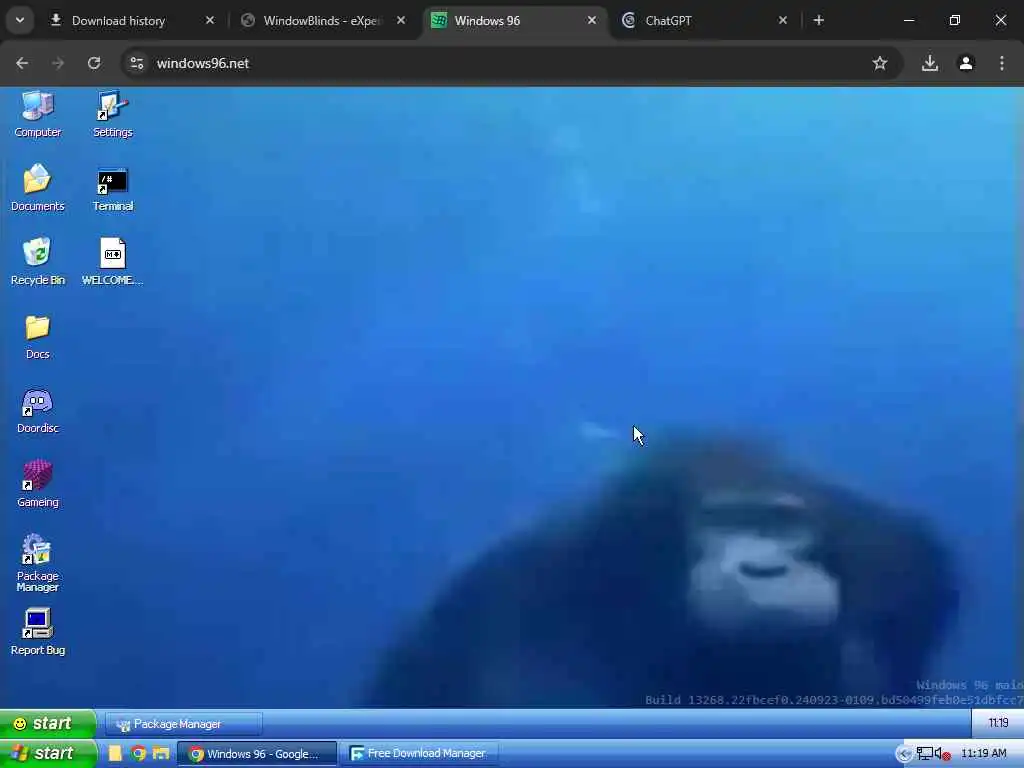View site information icon in address bar

[136, 63]
